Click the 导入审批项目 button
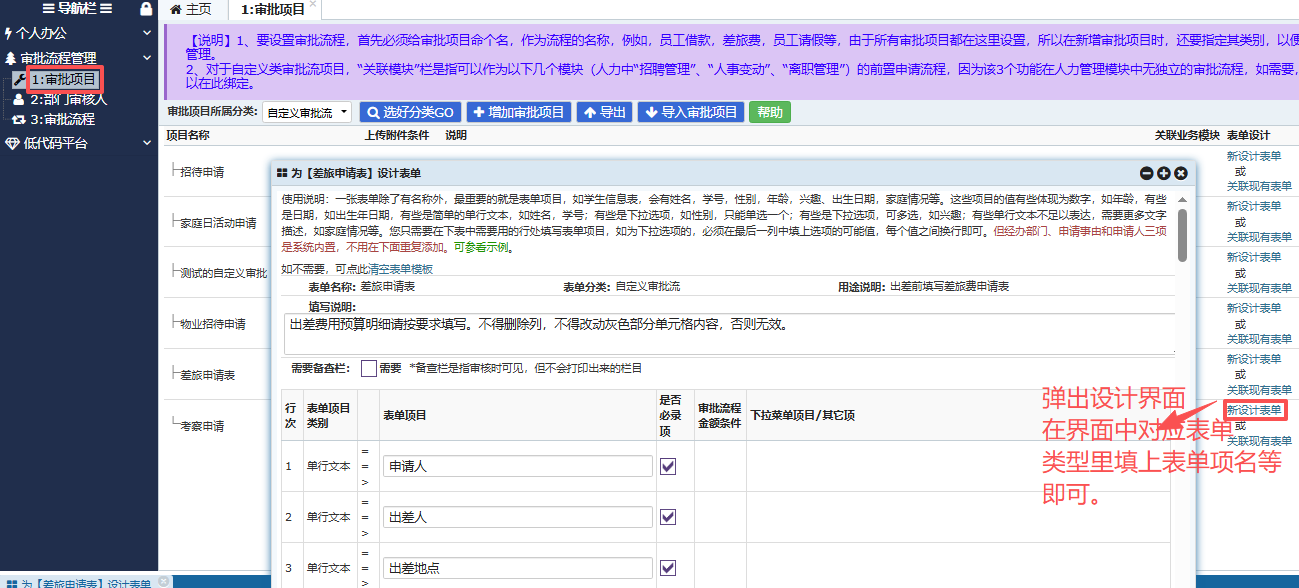 point(691,112)
